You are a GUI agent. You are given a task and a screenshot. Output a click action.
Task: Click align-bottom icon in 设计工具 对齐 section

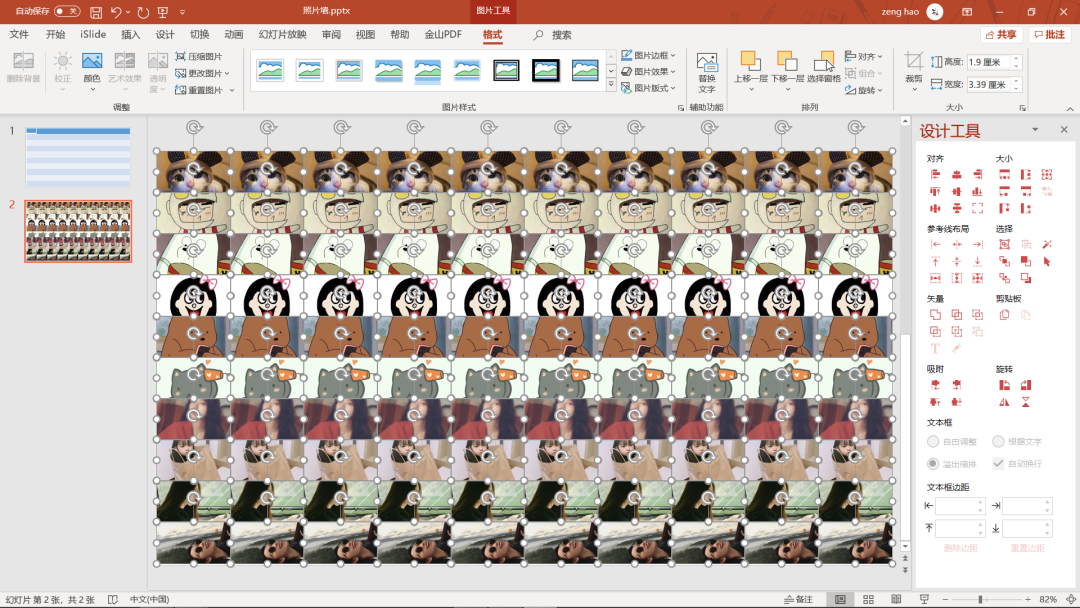click(977, 191)
